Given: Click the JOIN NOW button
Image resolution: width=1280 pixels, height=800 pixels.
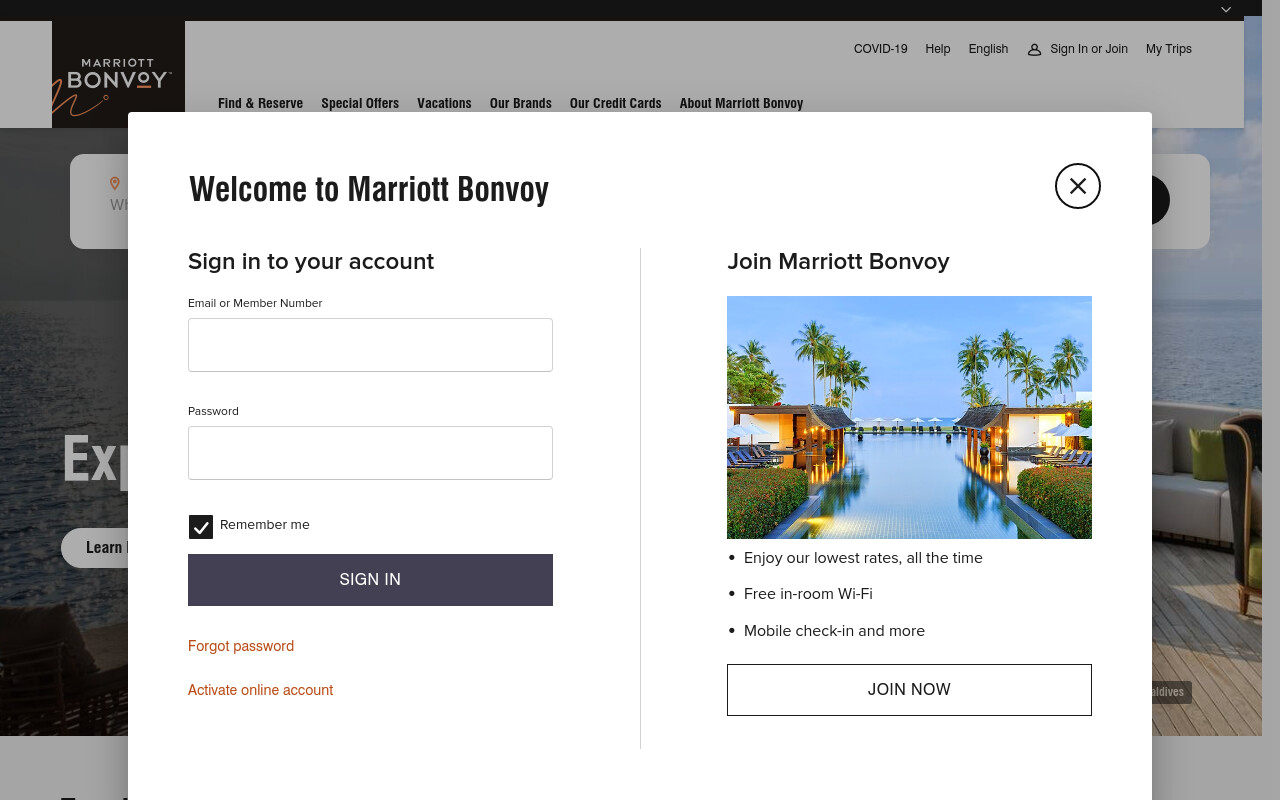Looking at the screenshot, I should pyautogui.click(x=909, y=690).
